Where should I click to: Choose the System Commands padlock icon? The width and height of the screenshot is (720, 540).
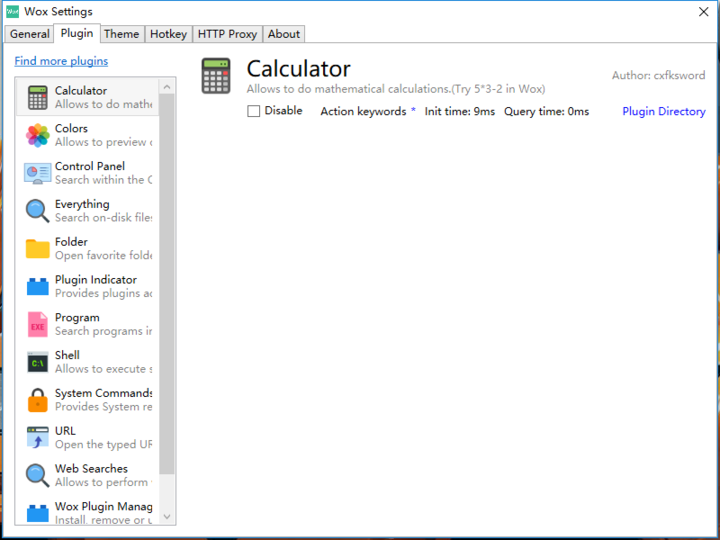38,400
